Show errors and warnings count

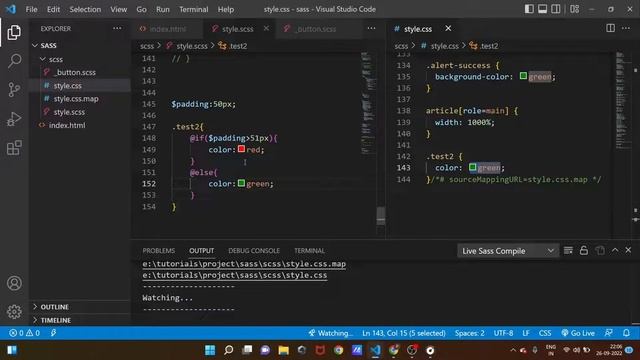[24, 333]
